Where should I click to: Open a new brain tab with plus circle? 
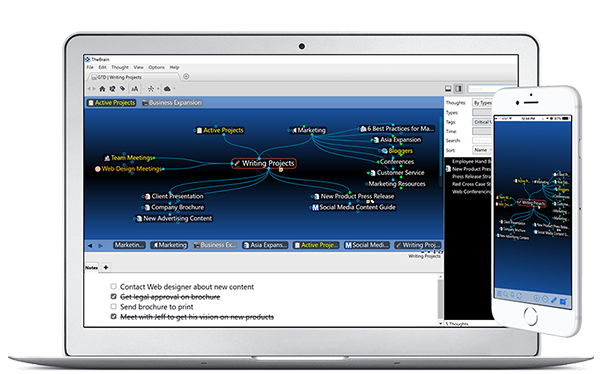click(x=186, y=76)
